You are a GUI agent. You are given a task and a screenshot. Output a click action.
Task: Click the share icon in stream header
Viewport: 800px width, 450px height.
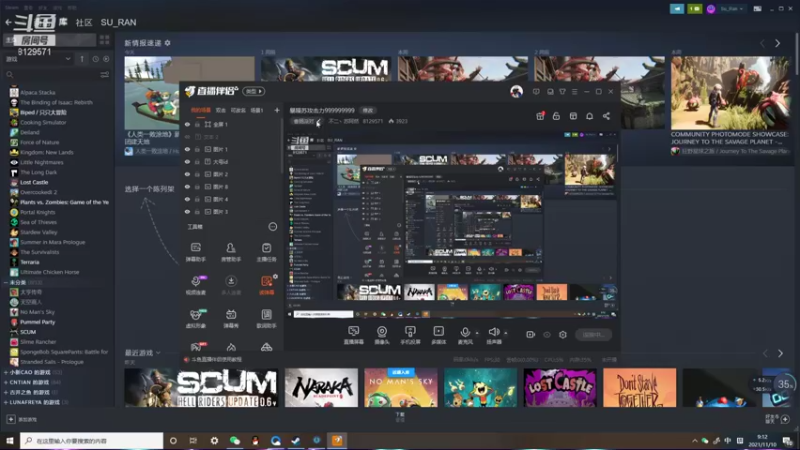[x=606, y=116]
